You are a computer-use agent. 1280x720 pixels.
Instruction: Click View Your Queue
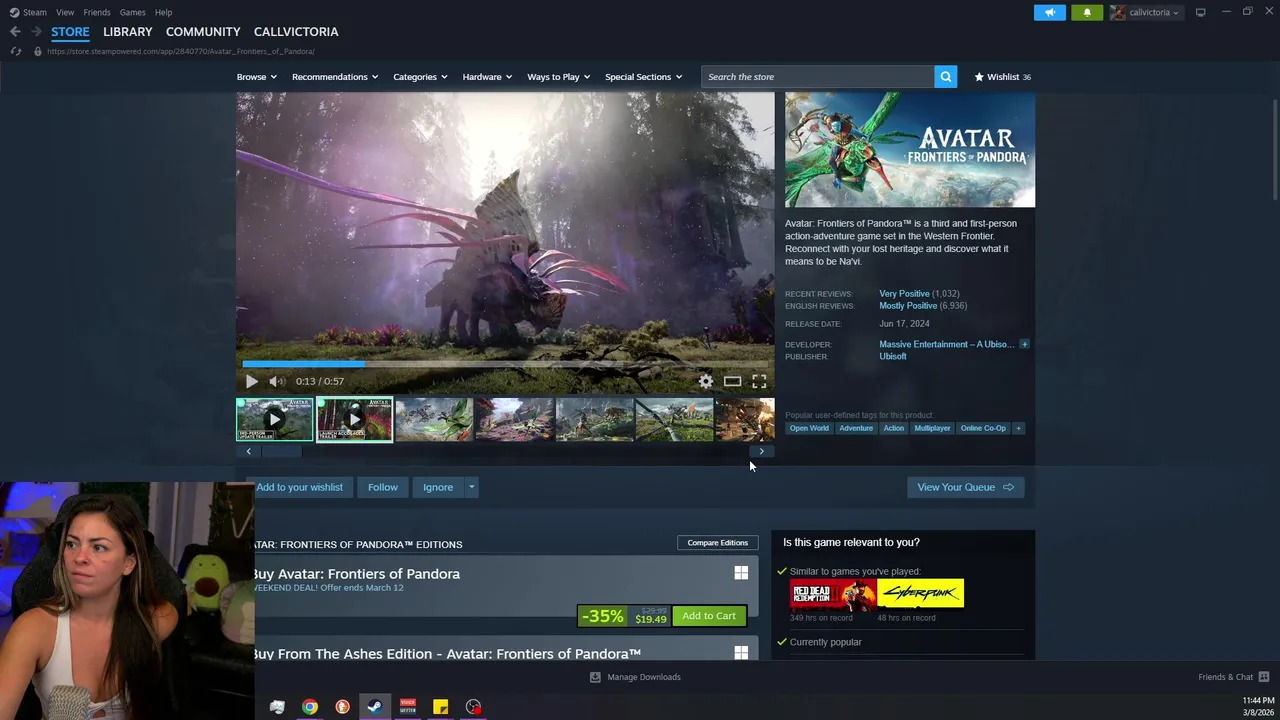point(966,487)
